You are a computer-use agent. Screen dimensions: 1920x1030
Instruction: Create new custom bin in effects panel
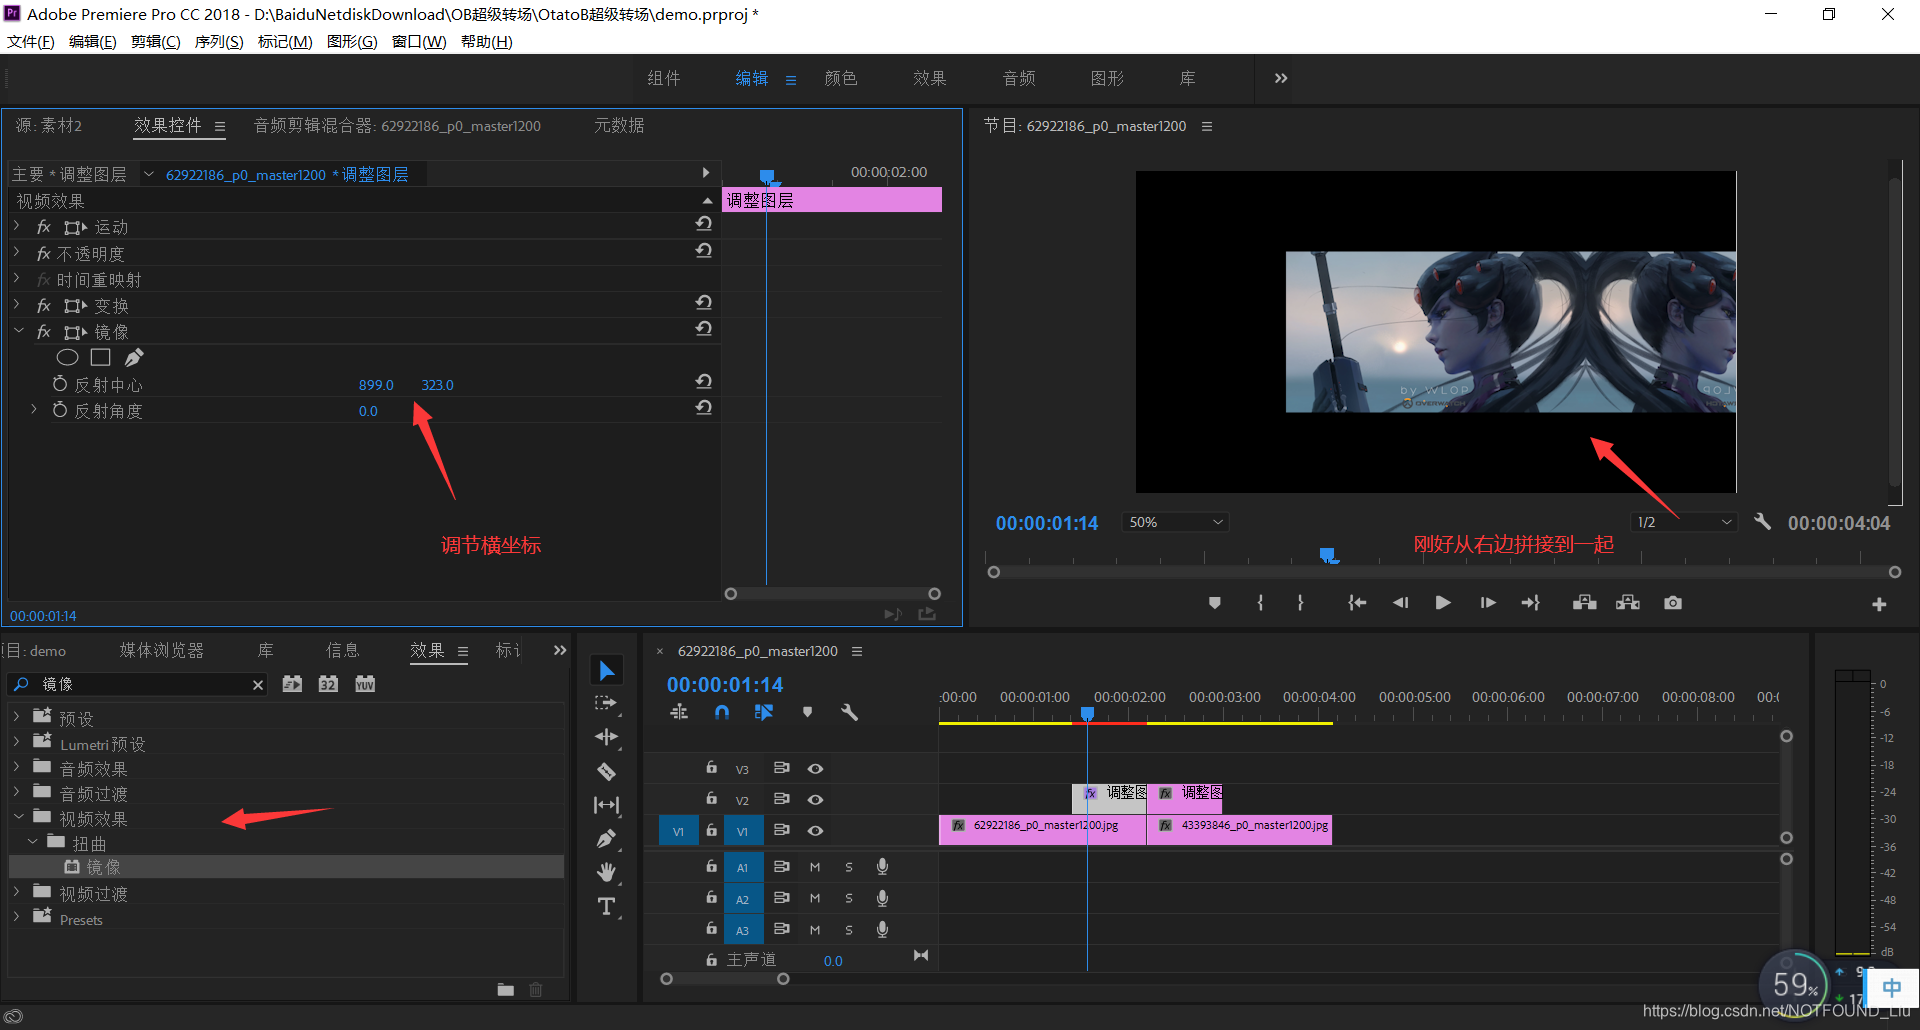pos(506,990)
